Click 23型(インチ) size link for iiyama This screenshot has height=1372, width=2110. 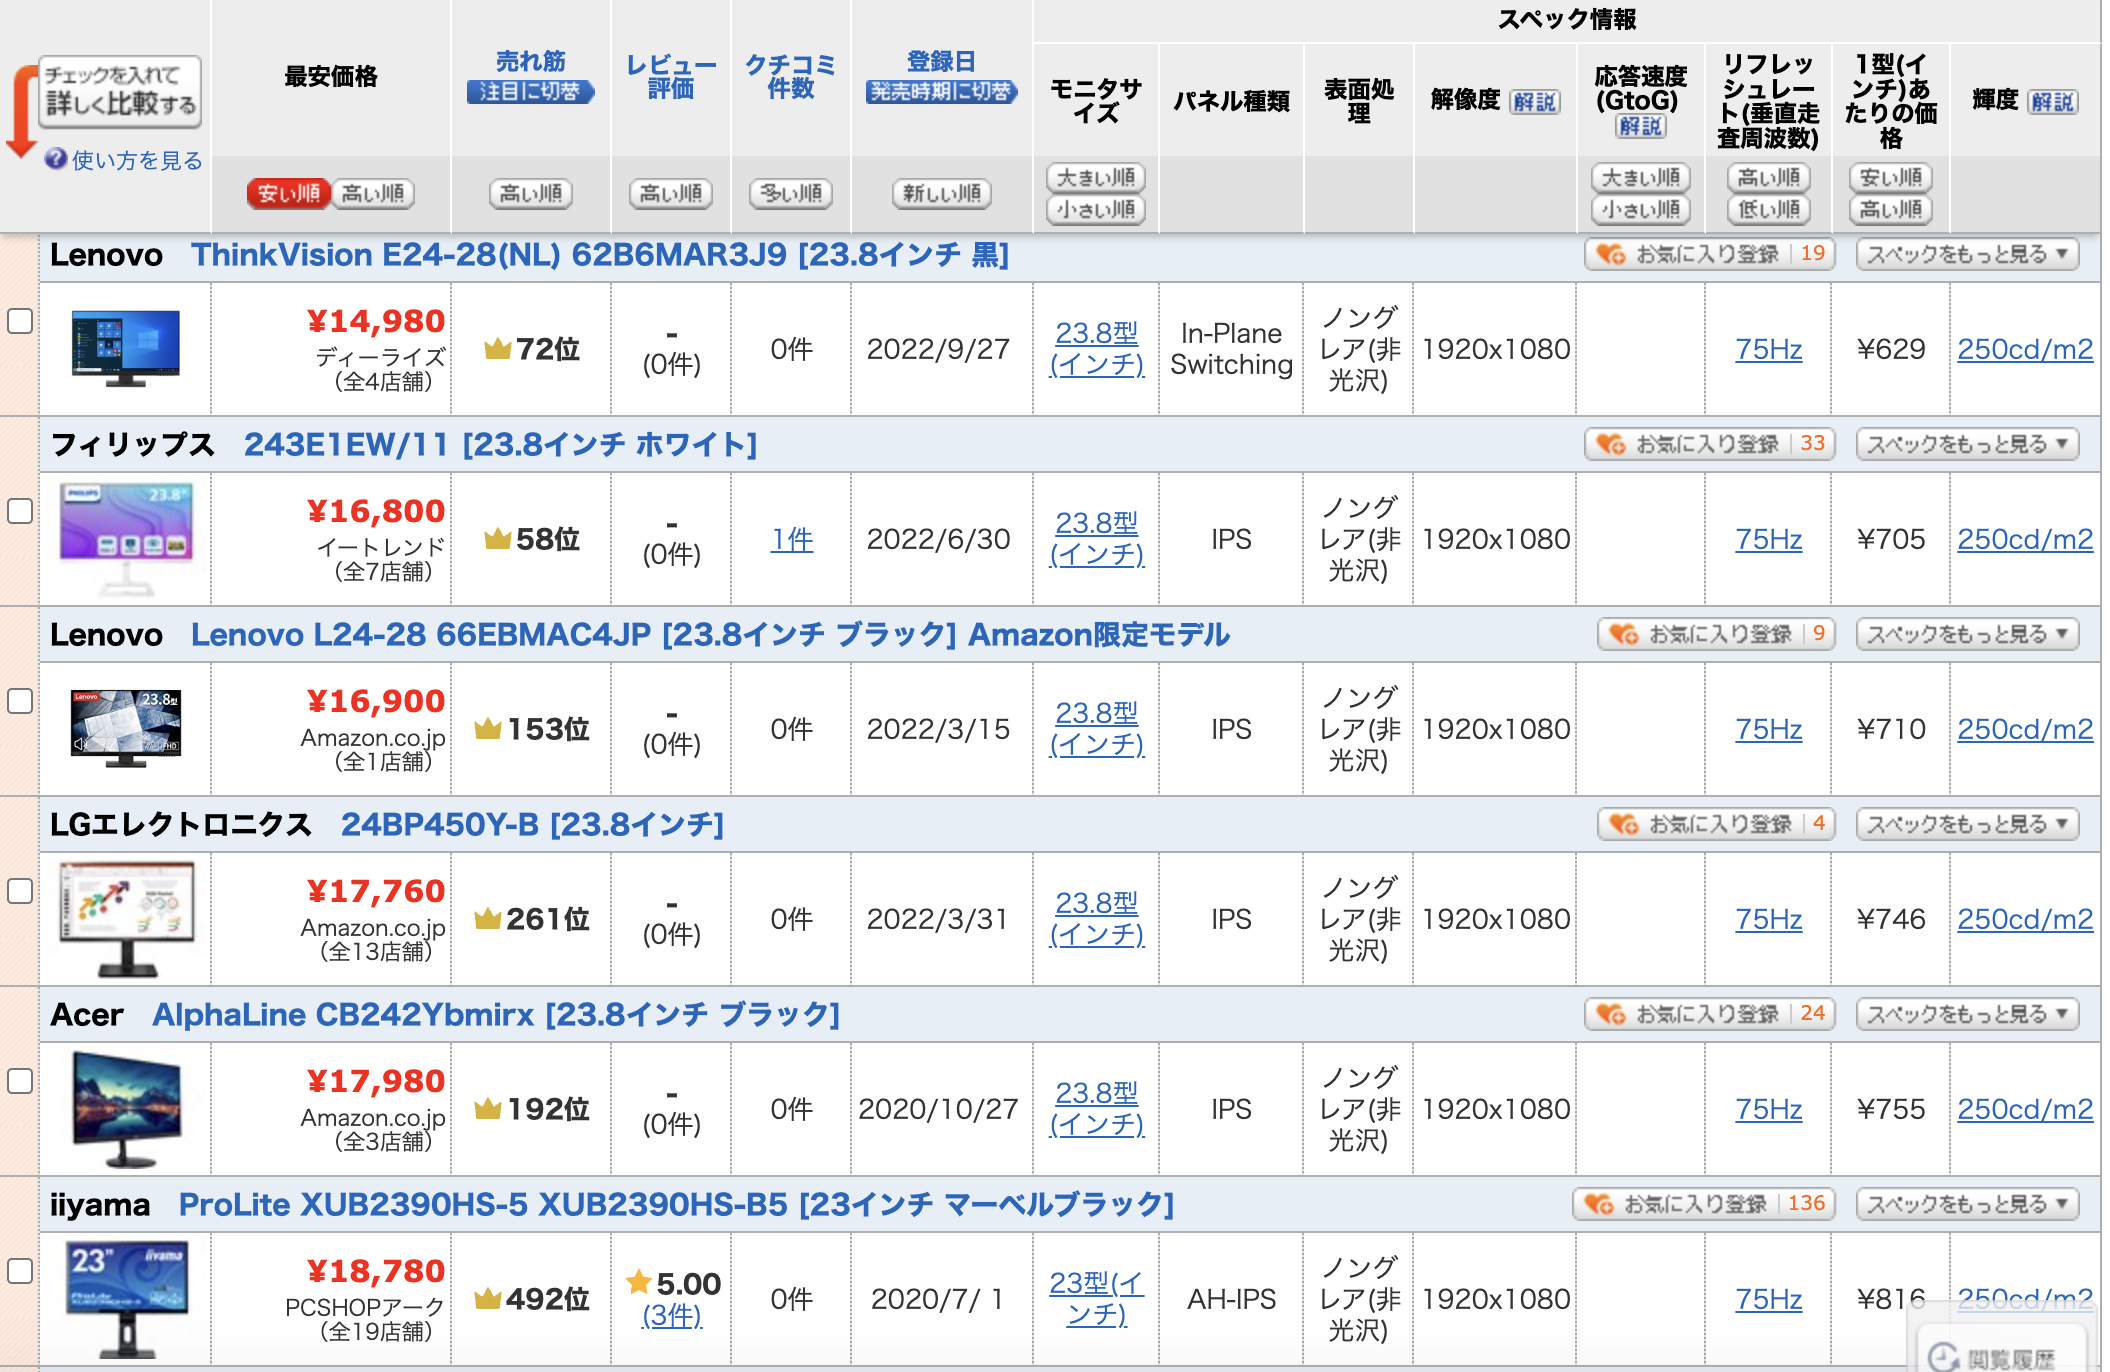[x=1096, y=1298]
